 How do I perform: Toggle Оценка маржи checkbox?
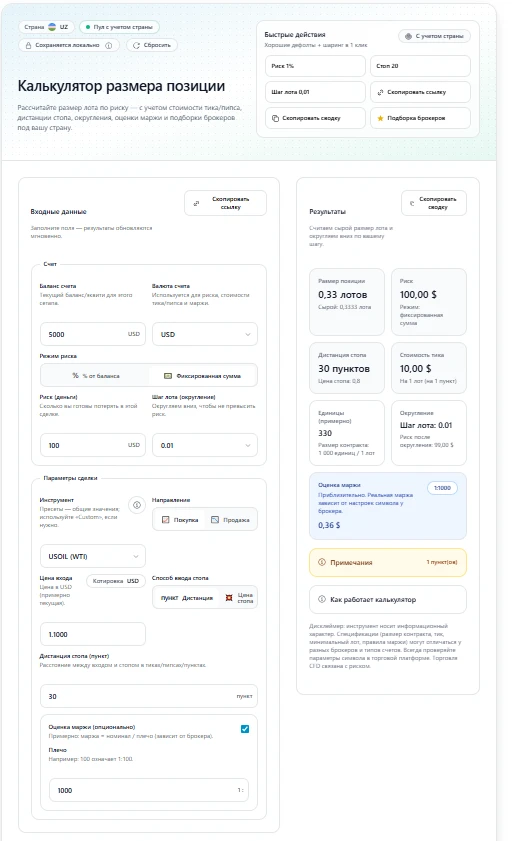245,729
